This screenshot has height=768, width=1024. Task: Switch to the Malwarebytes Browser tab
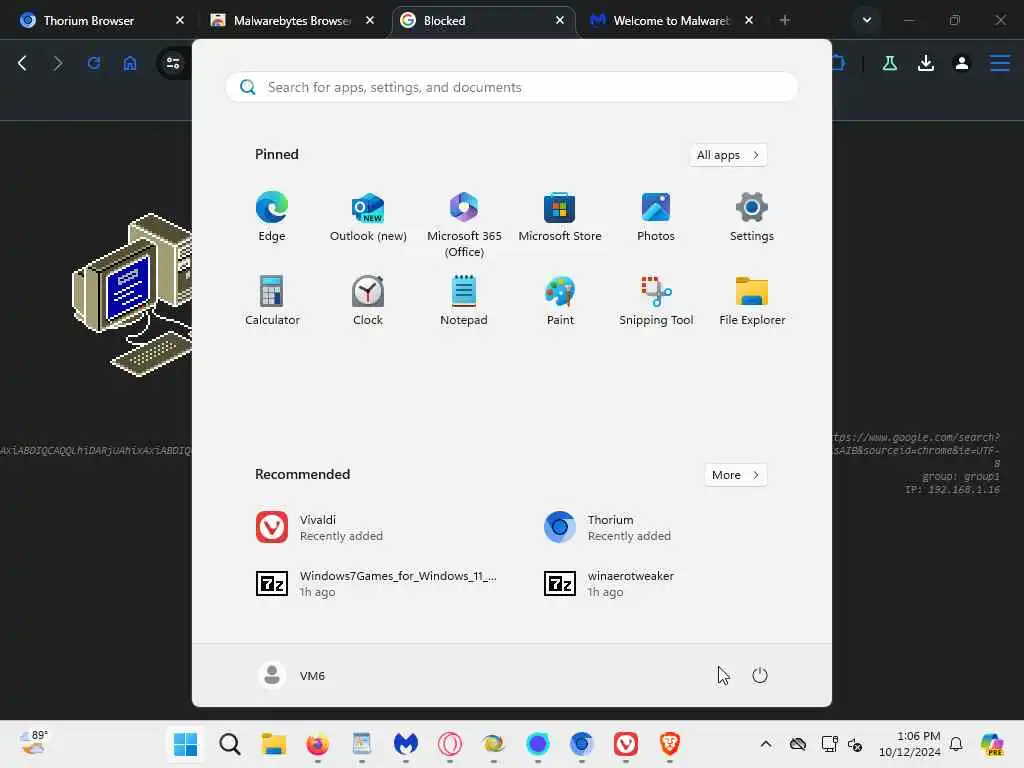click(x=292, y=20)
